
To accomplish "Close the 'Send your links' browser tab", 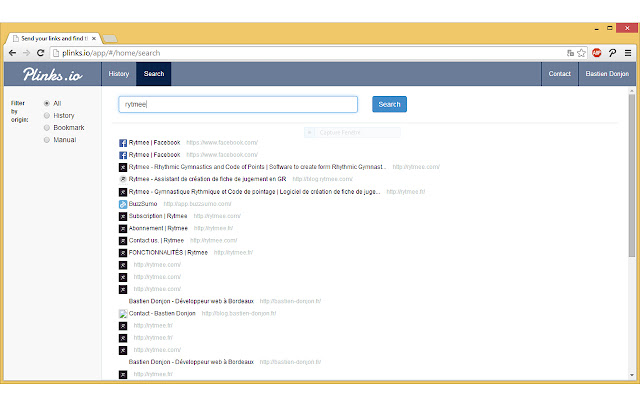I will [x=94, y=38].
